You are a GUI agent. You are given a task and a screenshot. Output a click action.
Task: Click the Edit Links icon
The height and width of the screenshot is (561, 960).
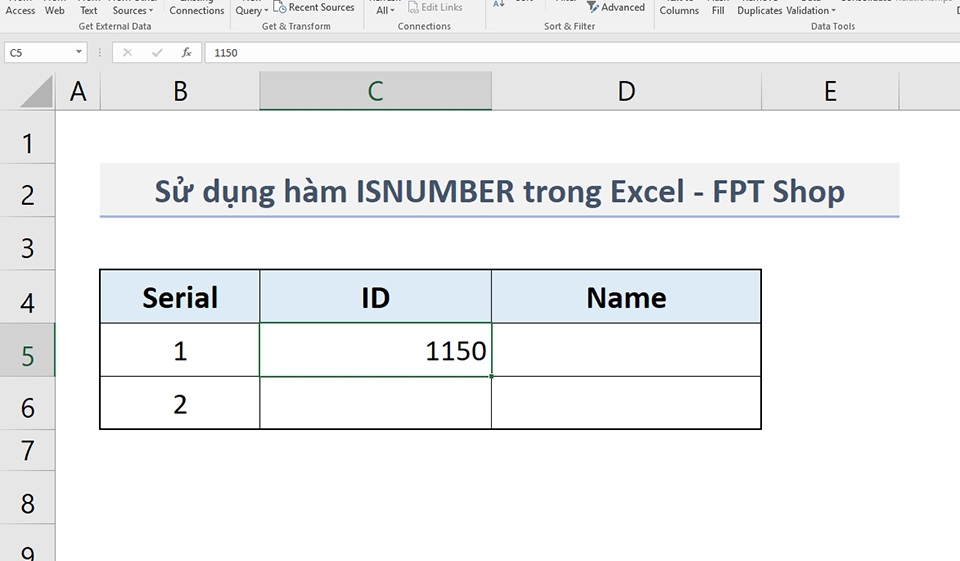(x=413, y=7)
